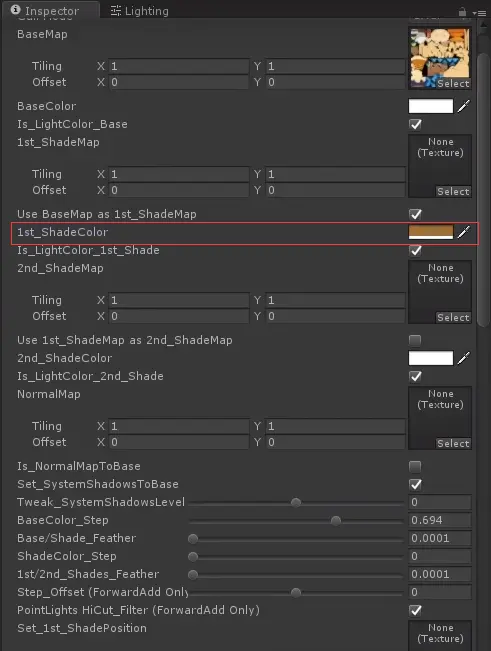Click Select on the 1st_ShadeMap texture slot

[x=453, y=191]
